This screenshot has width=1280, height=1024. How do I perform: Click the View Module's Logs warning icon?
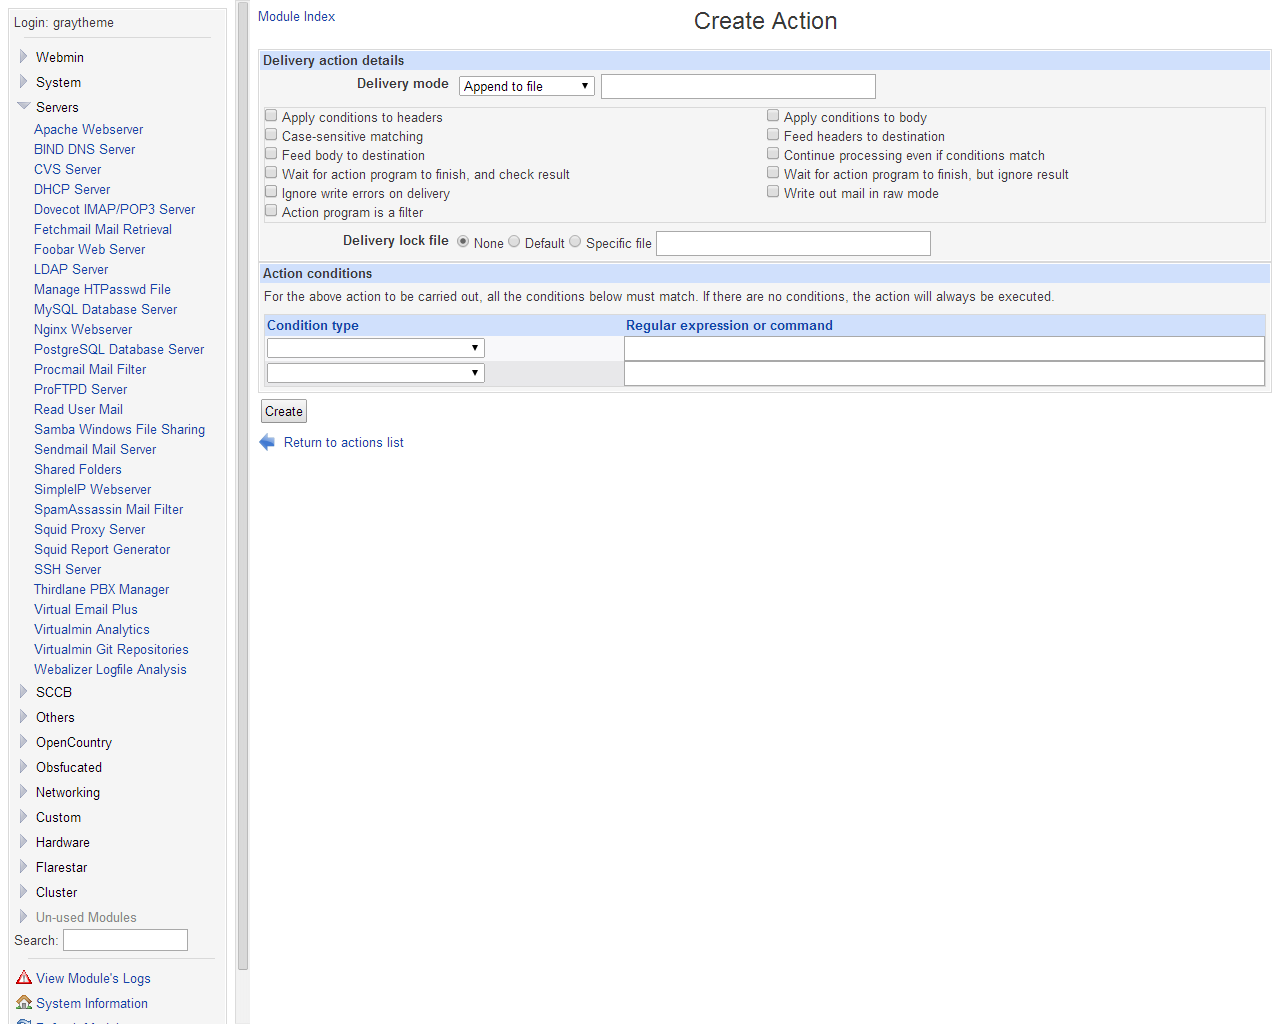click(x=24, y=977)
